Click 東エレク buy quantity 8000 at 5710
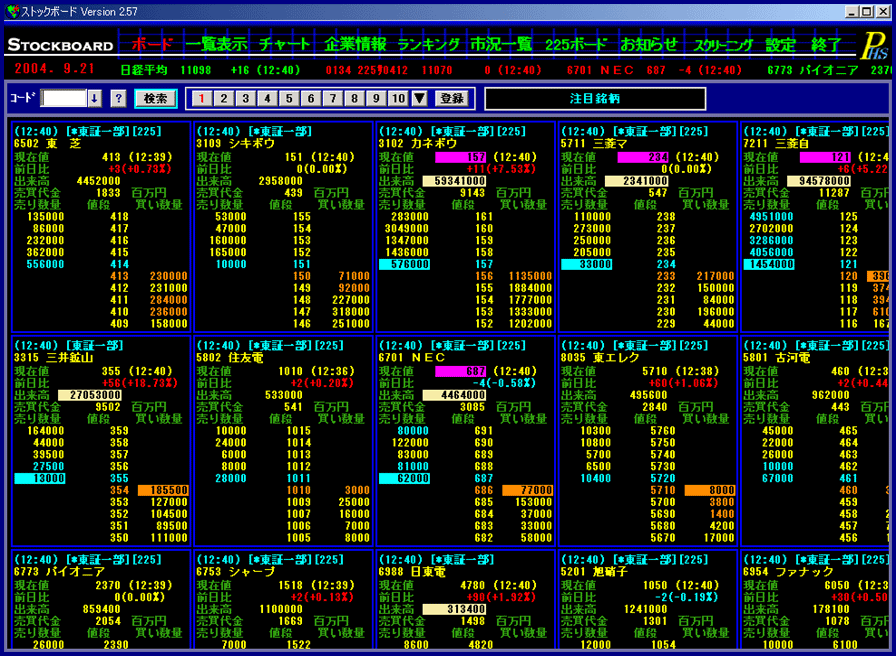This screenshot has width=896, height=656. [x=710, y=490]
